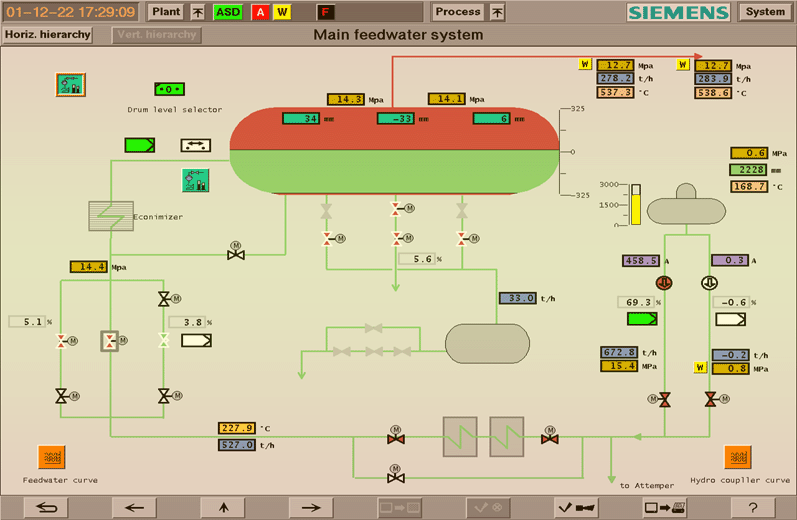
Task: Open the Feedwater curve icon
Action: tap(51, 457)
